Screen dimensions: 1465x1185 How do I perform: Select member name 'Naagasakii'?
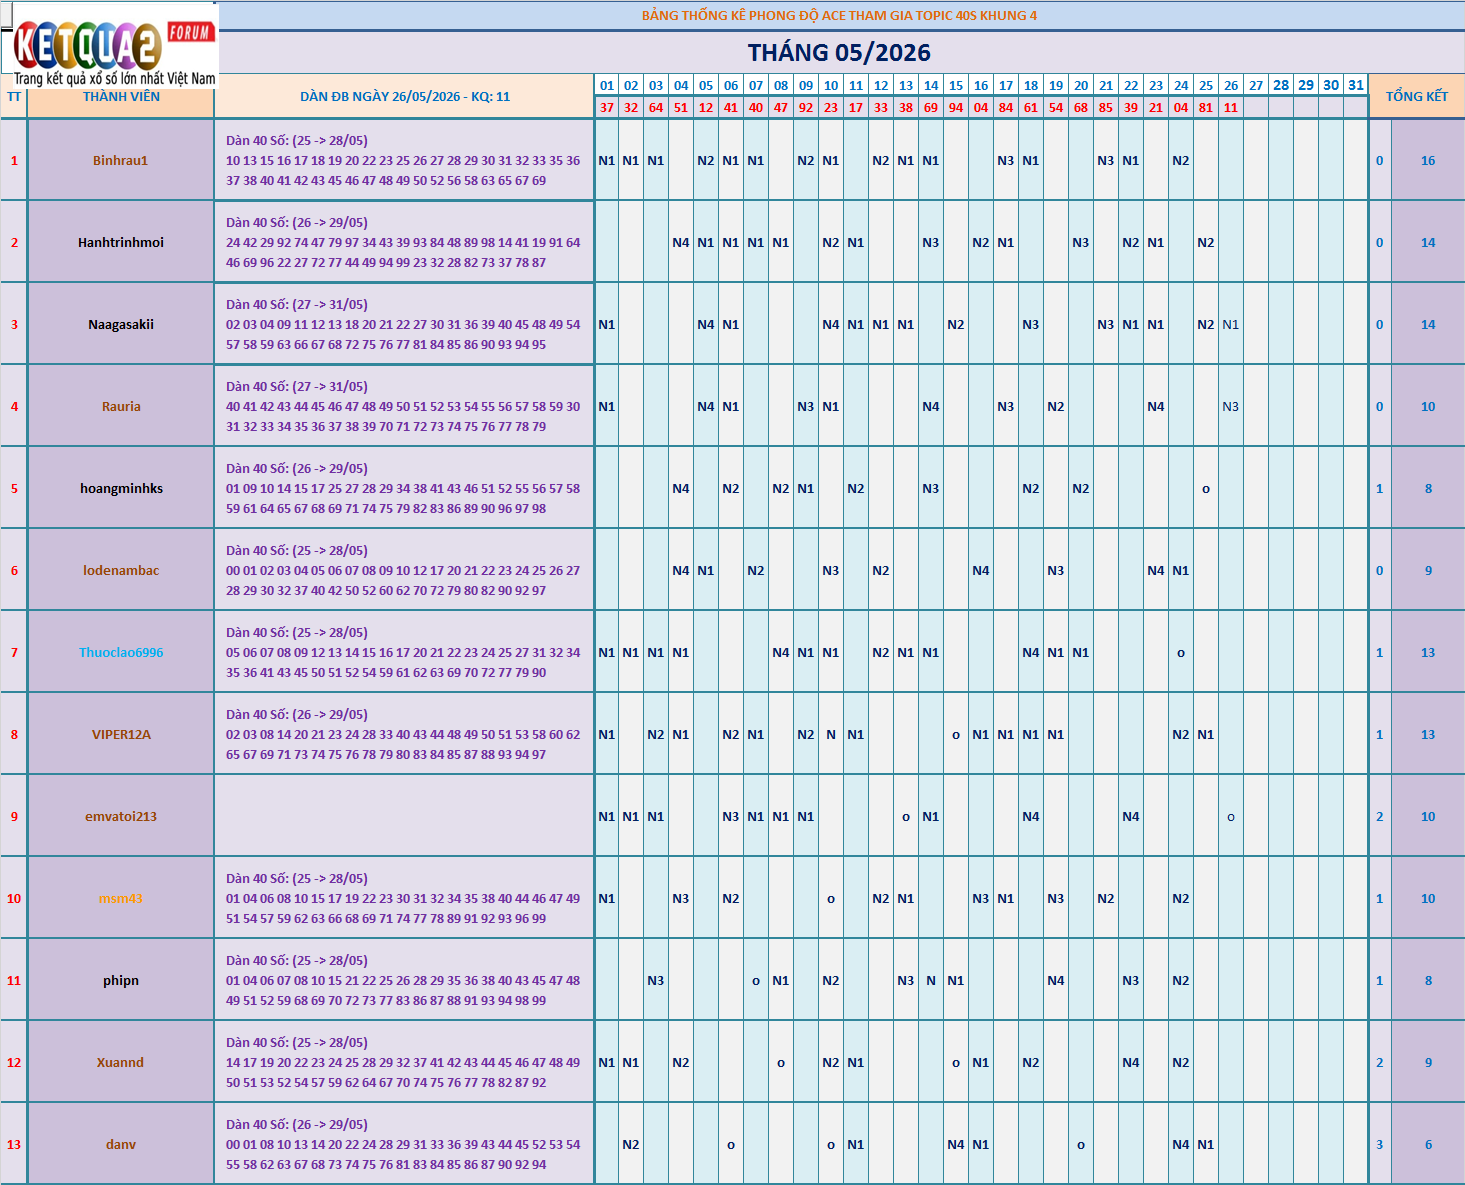coord(121,324)
